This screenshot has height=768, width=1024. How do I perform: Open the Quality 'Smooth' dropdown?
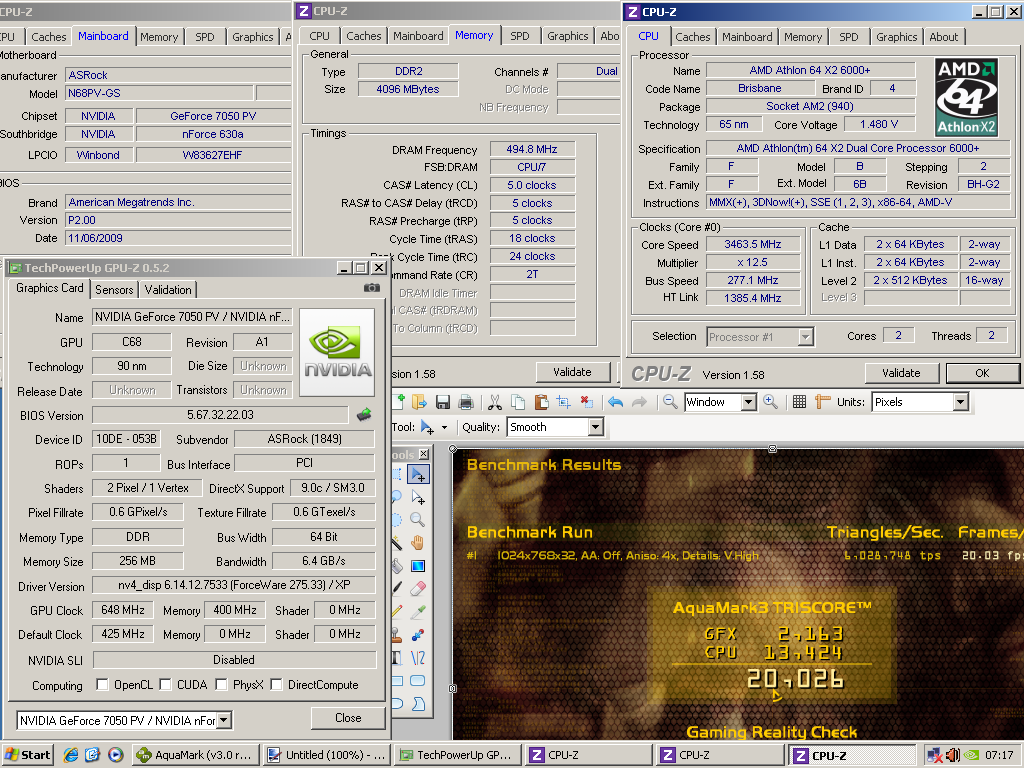pos(595,427)
